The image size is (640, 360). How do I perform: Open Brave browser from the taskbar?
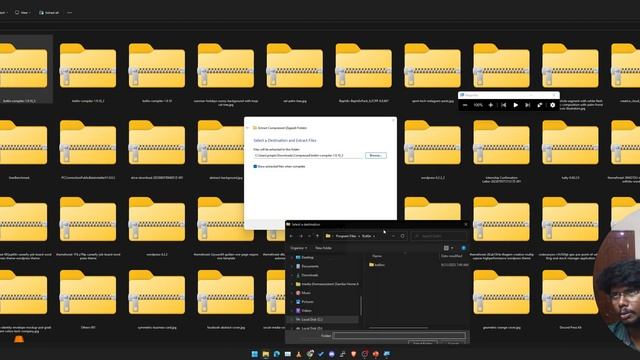coord(353,354)
